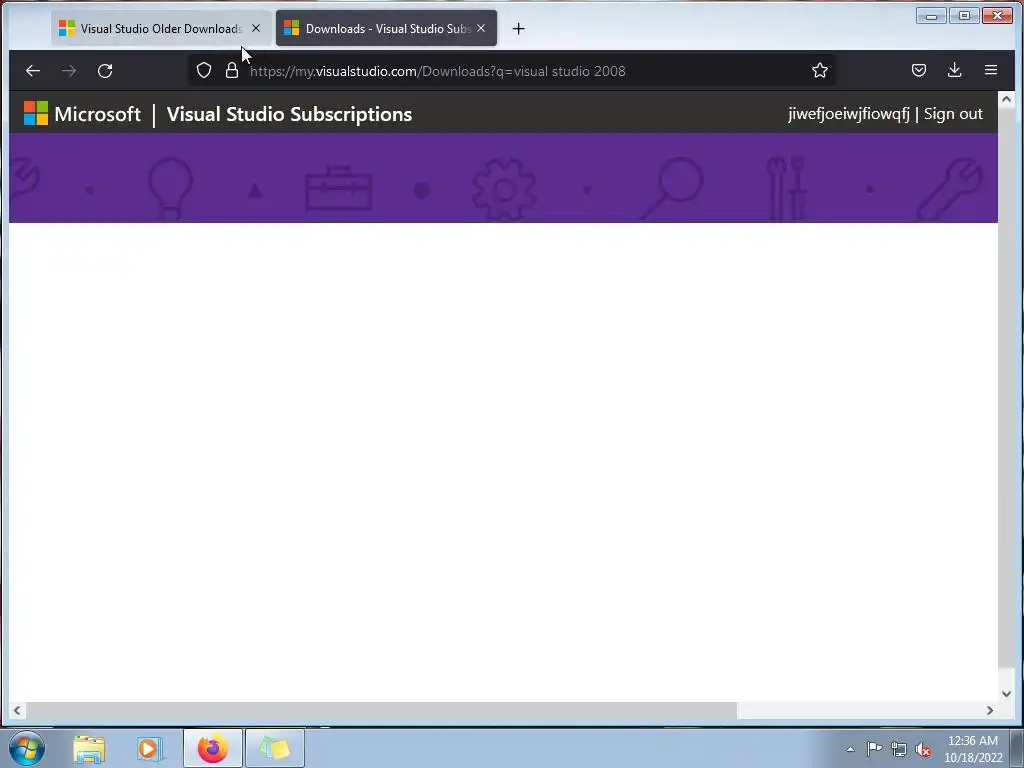Click the muted volume tray icon
This screenshot has height=768, width=1024.
923,749
